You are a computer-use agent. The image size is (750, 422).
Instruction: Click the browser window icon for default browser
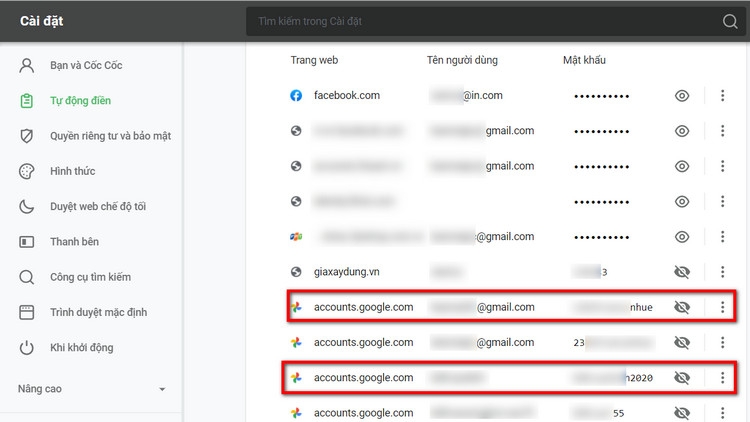(x=27, y=312)
